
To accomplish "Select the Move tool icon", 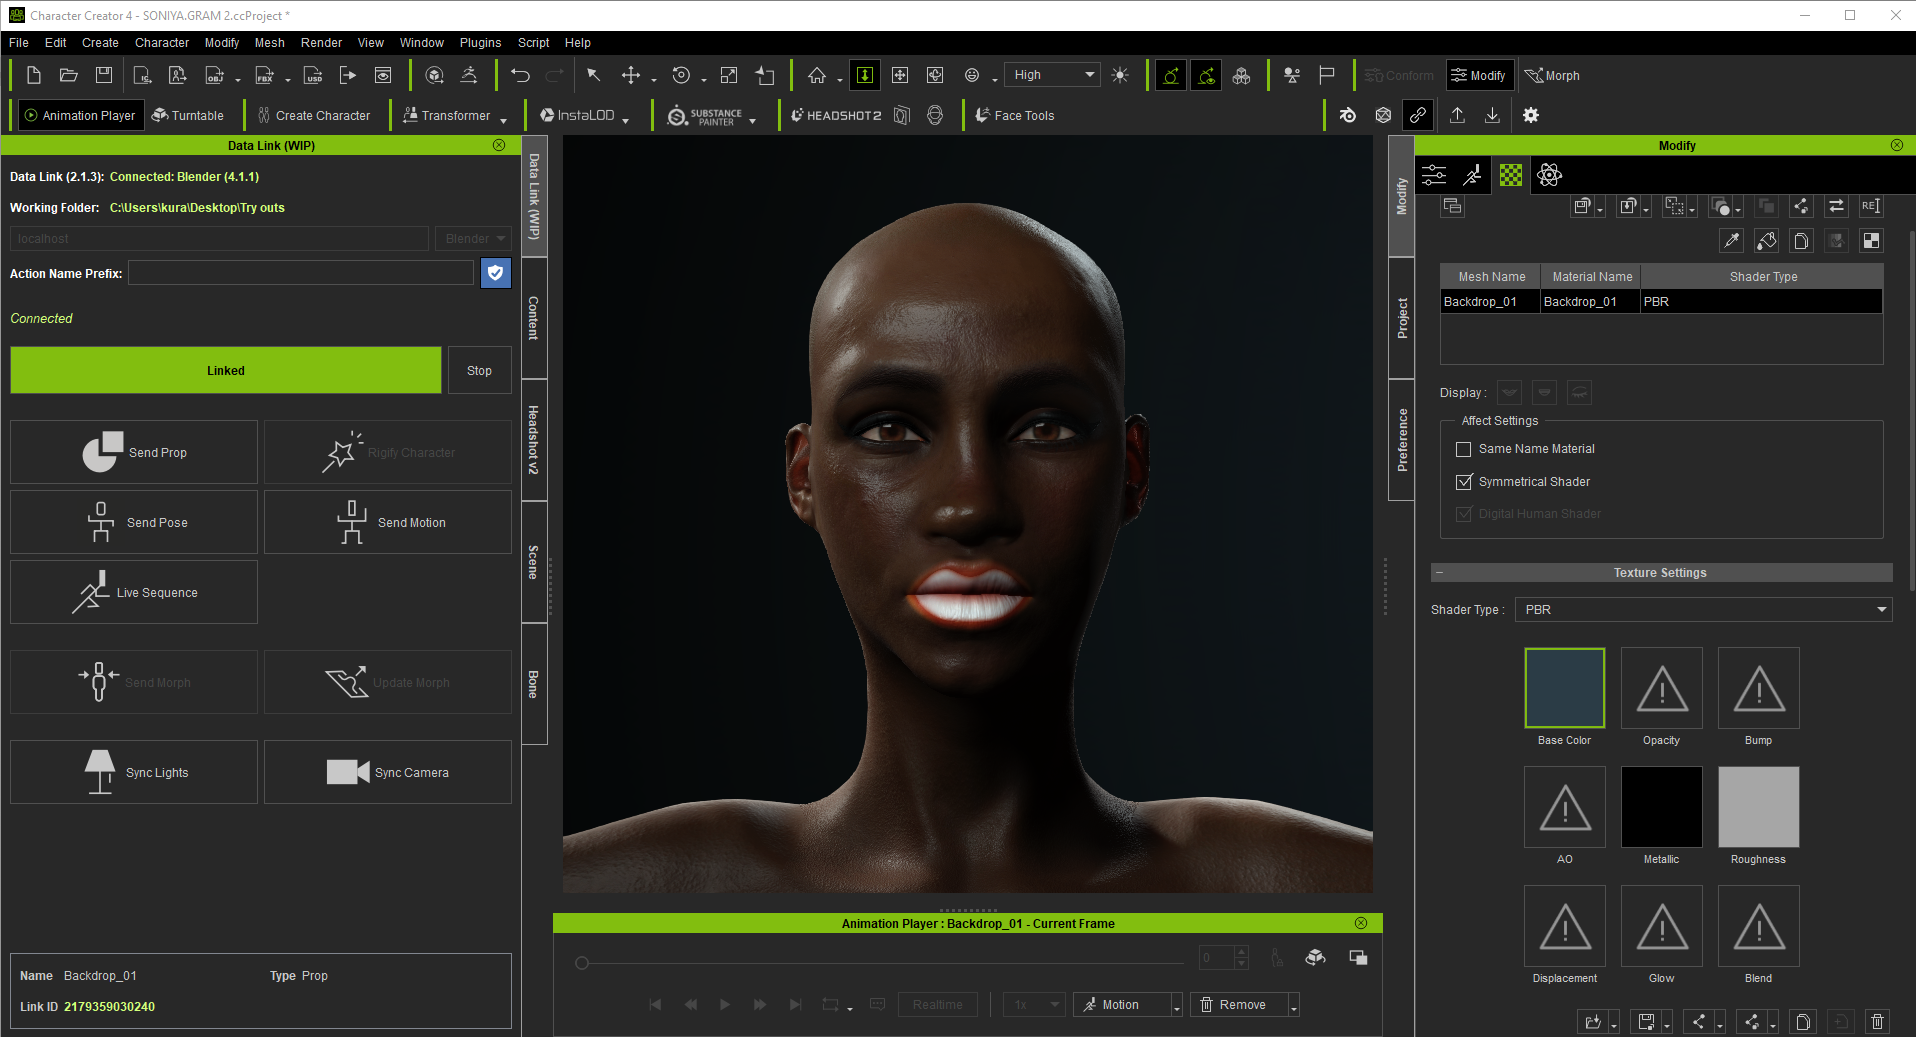I will pyautogui.click(x=631, y=75).
